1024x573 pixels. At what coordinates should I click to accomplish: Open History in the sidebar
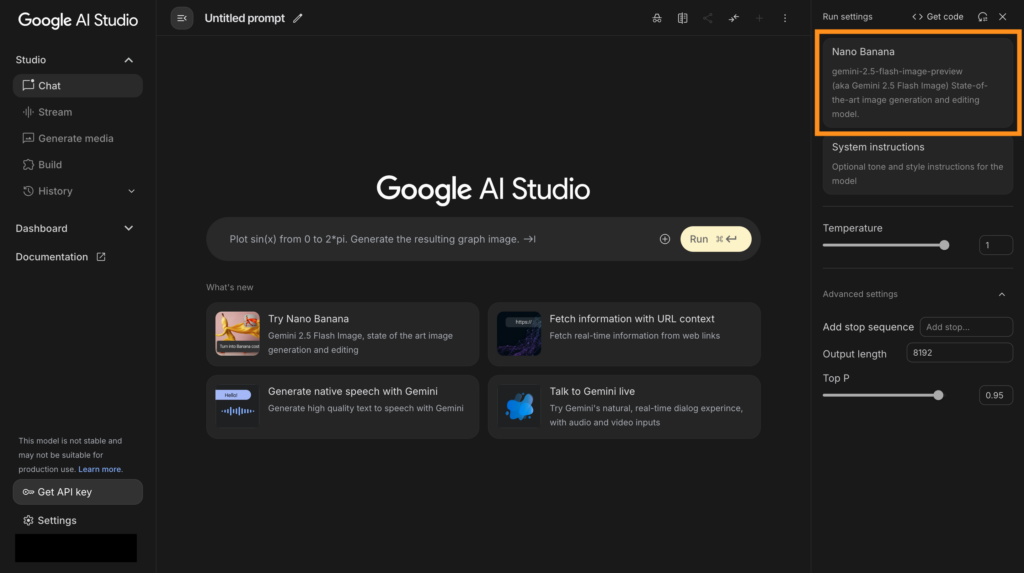point(78,191)
